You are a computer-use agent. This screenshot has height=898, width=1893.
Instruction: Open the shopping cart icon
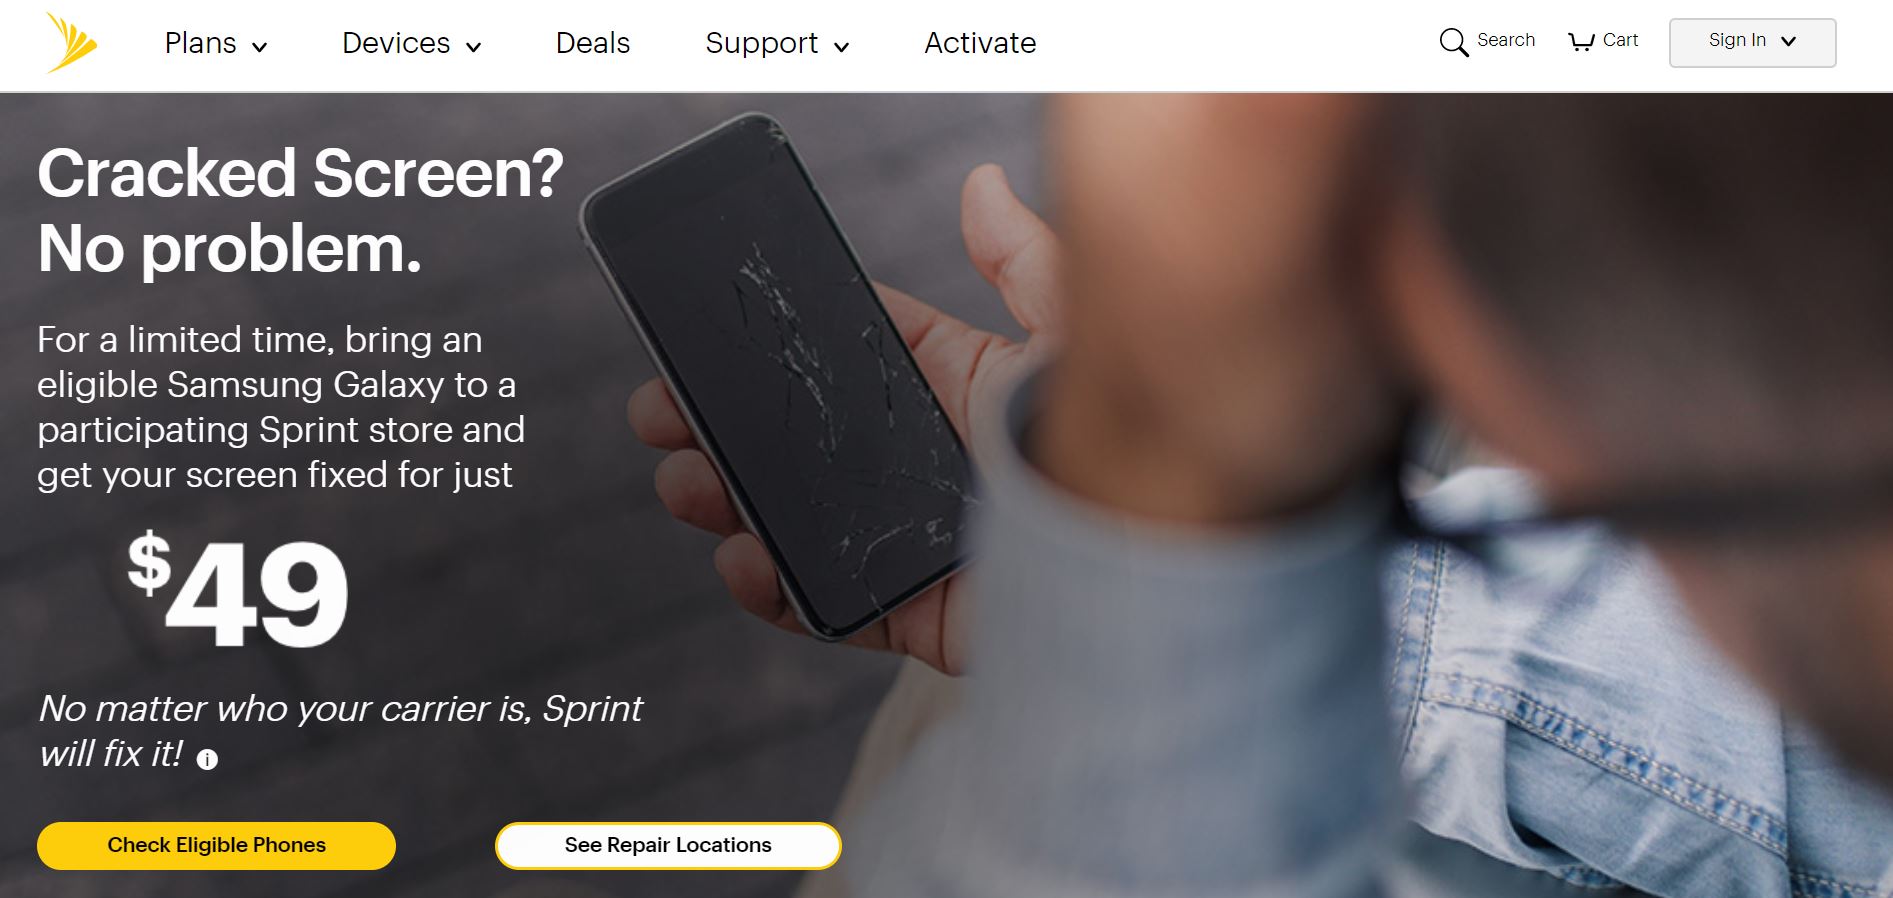(x=1581, y=41)
